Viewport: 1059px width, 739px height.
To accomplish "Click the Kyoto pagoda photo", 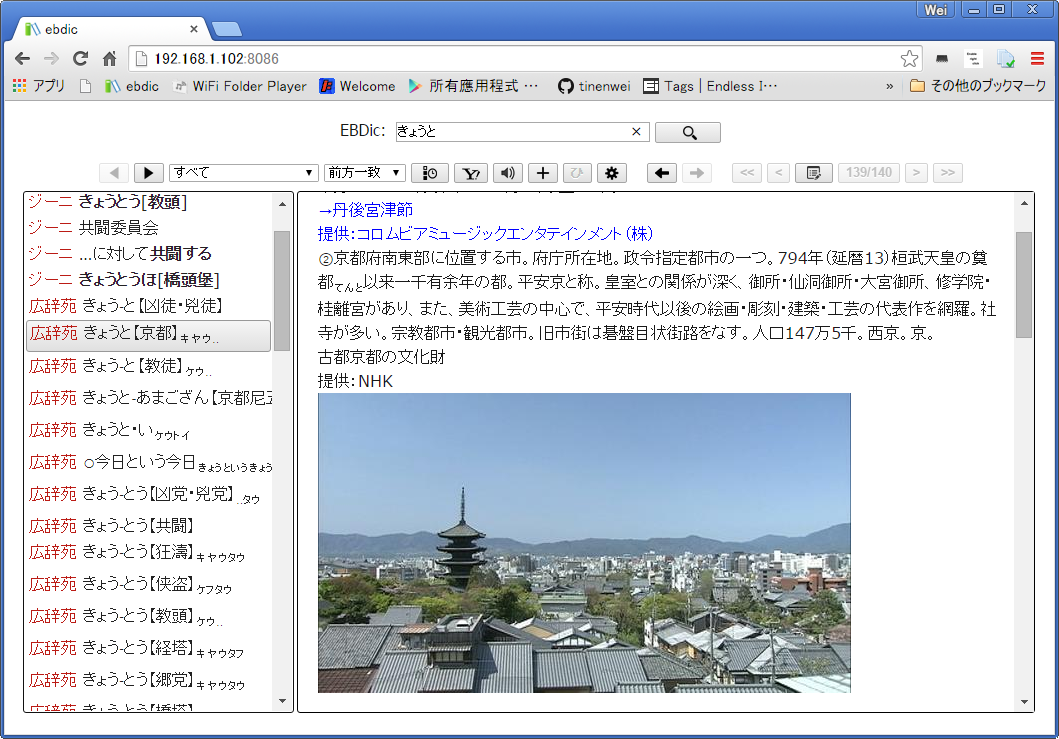I will coord(584,542).
